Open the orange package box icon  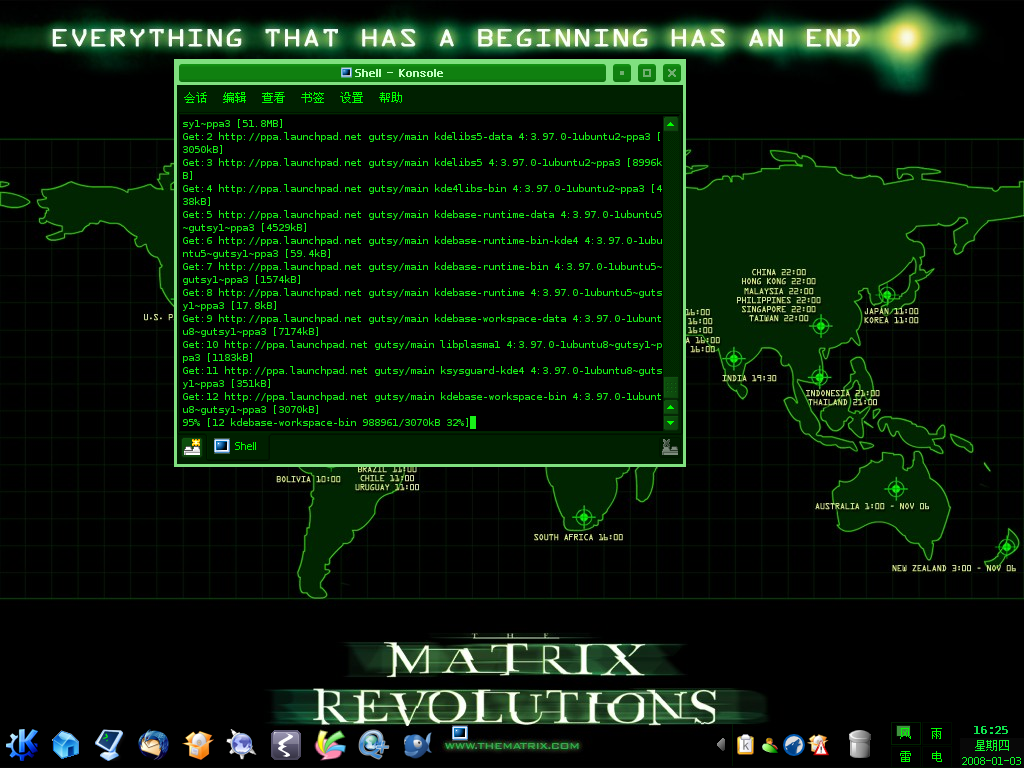(x=197, y=744)
